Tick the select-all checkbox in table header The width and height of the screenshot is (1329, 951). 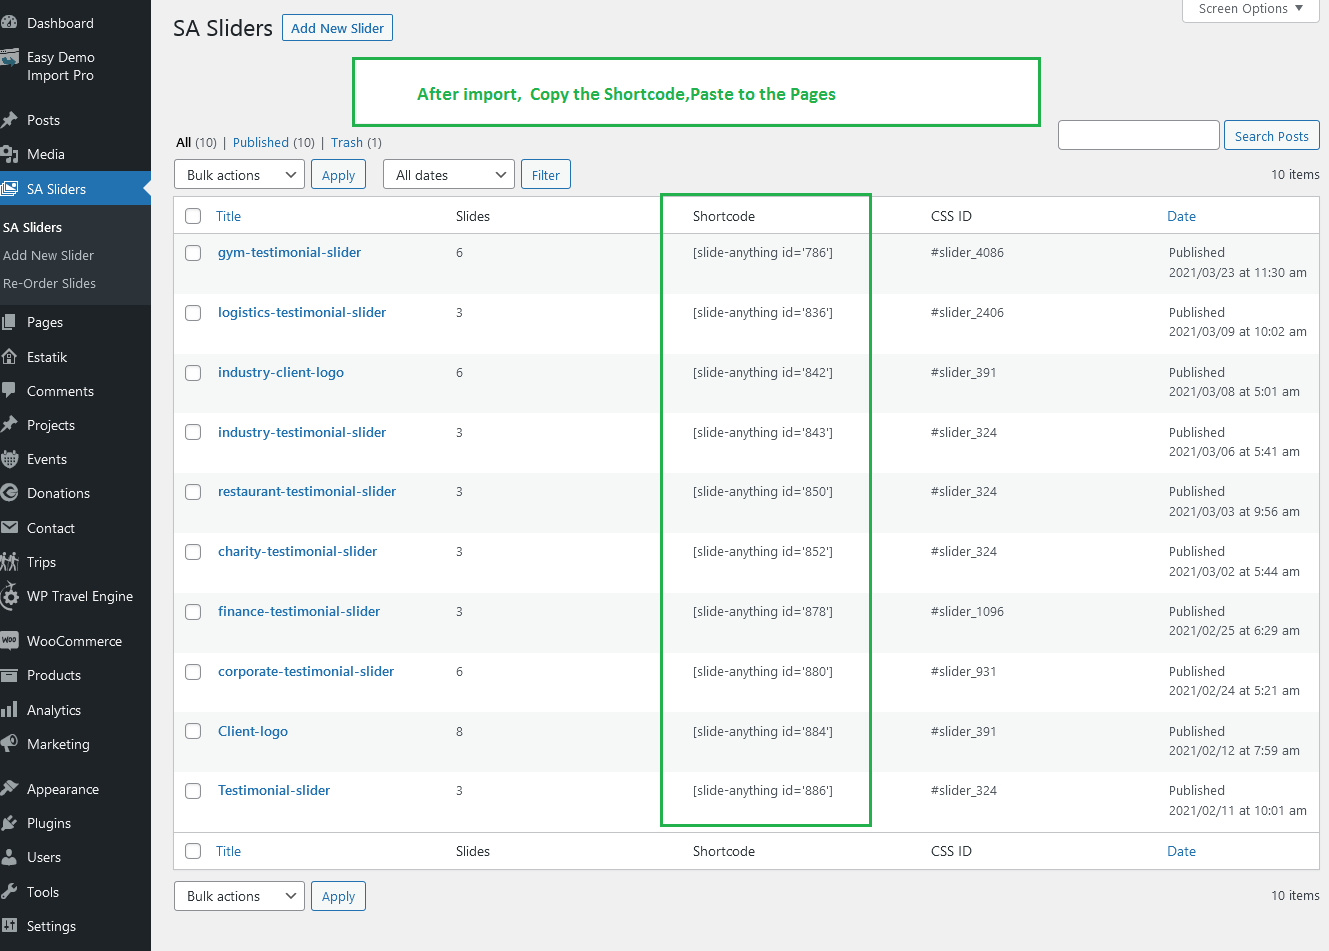[193, 216]
